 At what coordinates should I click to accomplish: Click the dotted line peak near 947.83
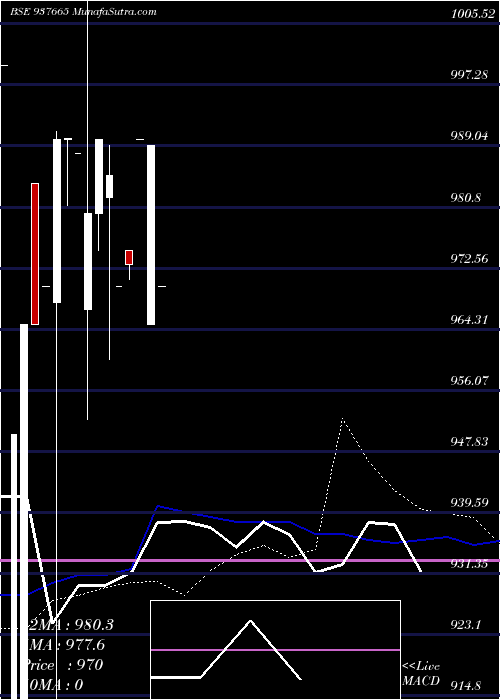[342, 418]
